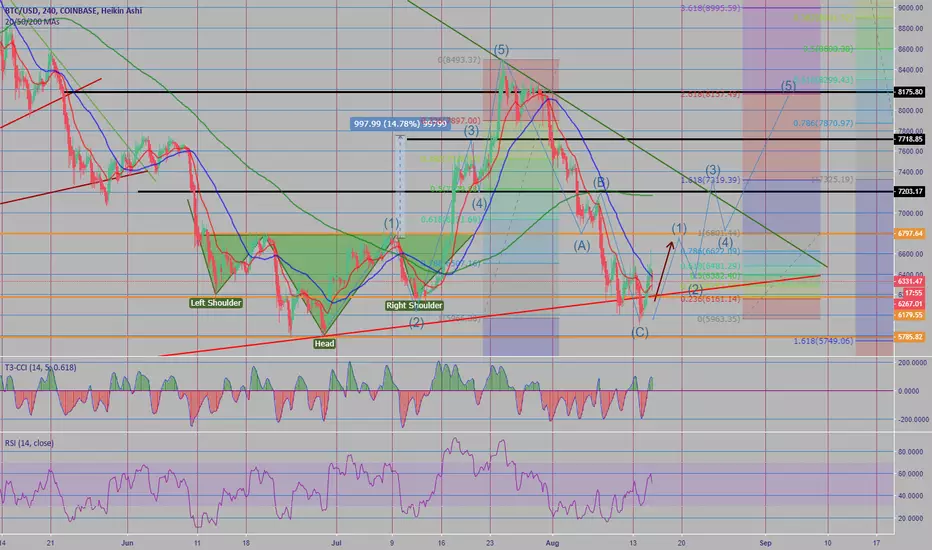Click the red 6331.47 current price tag
This screenshot has height=550, width=932.
point(909,281)
